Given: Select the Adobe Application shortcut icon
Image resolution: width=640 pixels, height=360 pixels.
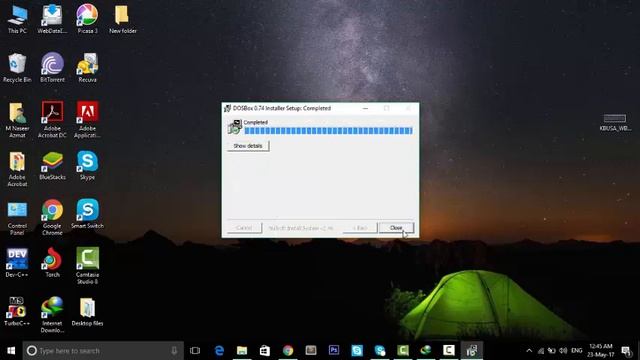Looking at the screenshot, I should [87, 120].
